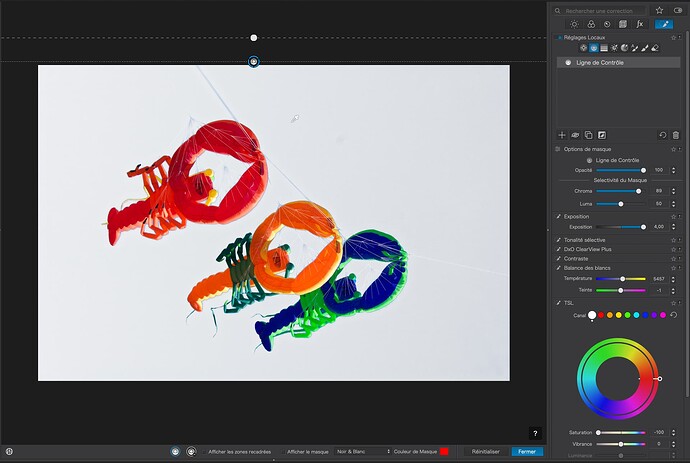Select the purple TSL channel
Viewport: 690px width, 463px height.
(x=654, y=315)
